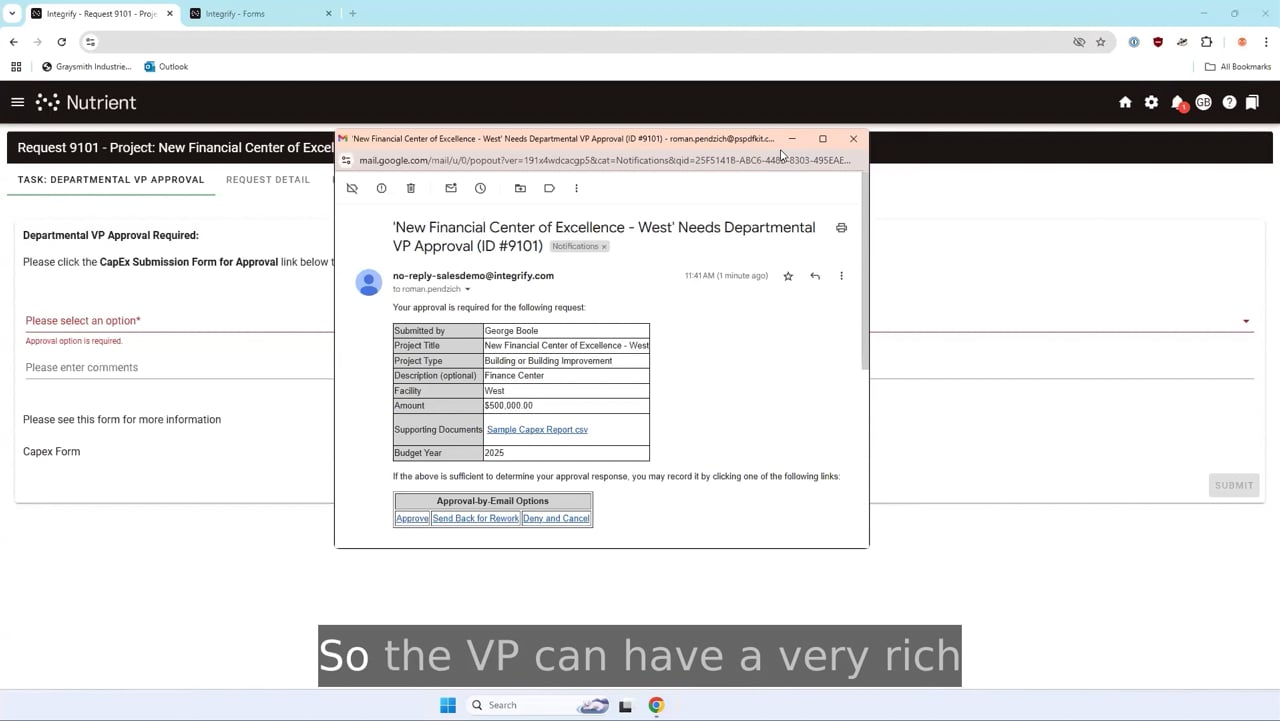The width and height of the screenshot is (1280, 721).
Task: Open the Sample Capex Report csv link
Action: tap(537, 430)
